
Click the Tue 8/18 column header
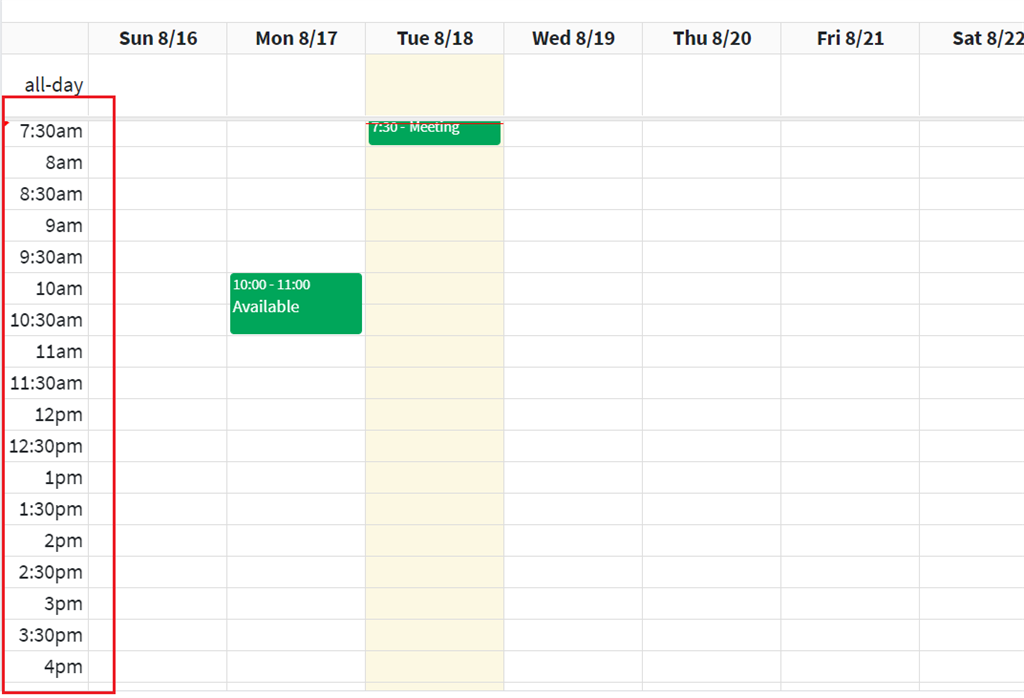434,38
